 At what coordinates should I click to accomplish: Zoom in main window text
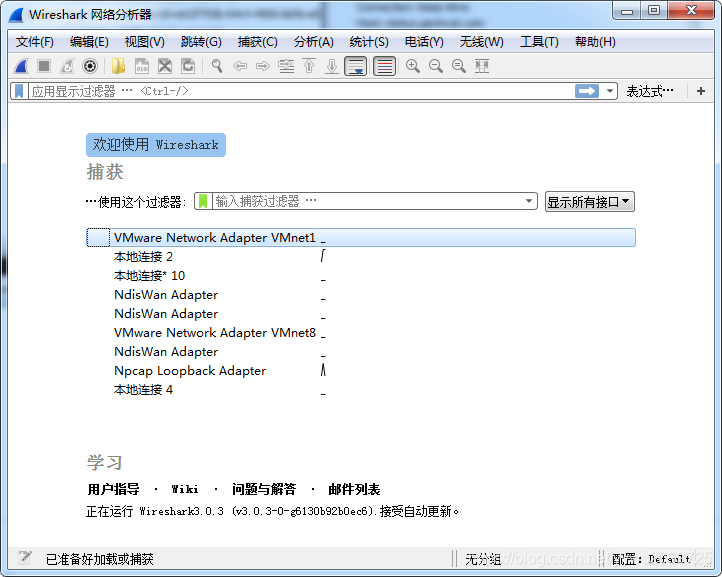pos(413,66)
